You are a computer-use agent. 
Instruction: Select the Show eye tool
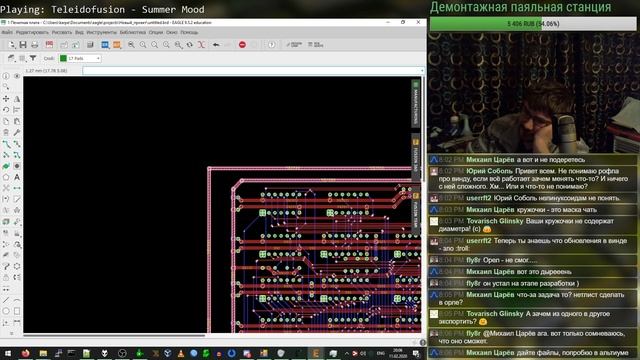(17, 76)
